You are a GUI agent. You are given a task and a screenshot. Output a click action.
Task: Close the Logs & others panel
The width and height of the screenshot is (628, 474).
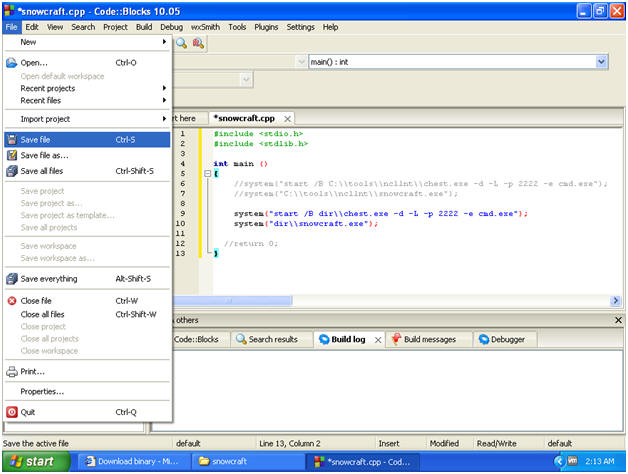(618, 320)
